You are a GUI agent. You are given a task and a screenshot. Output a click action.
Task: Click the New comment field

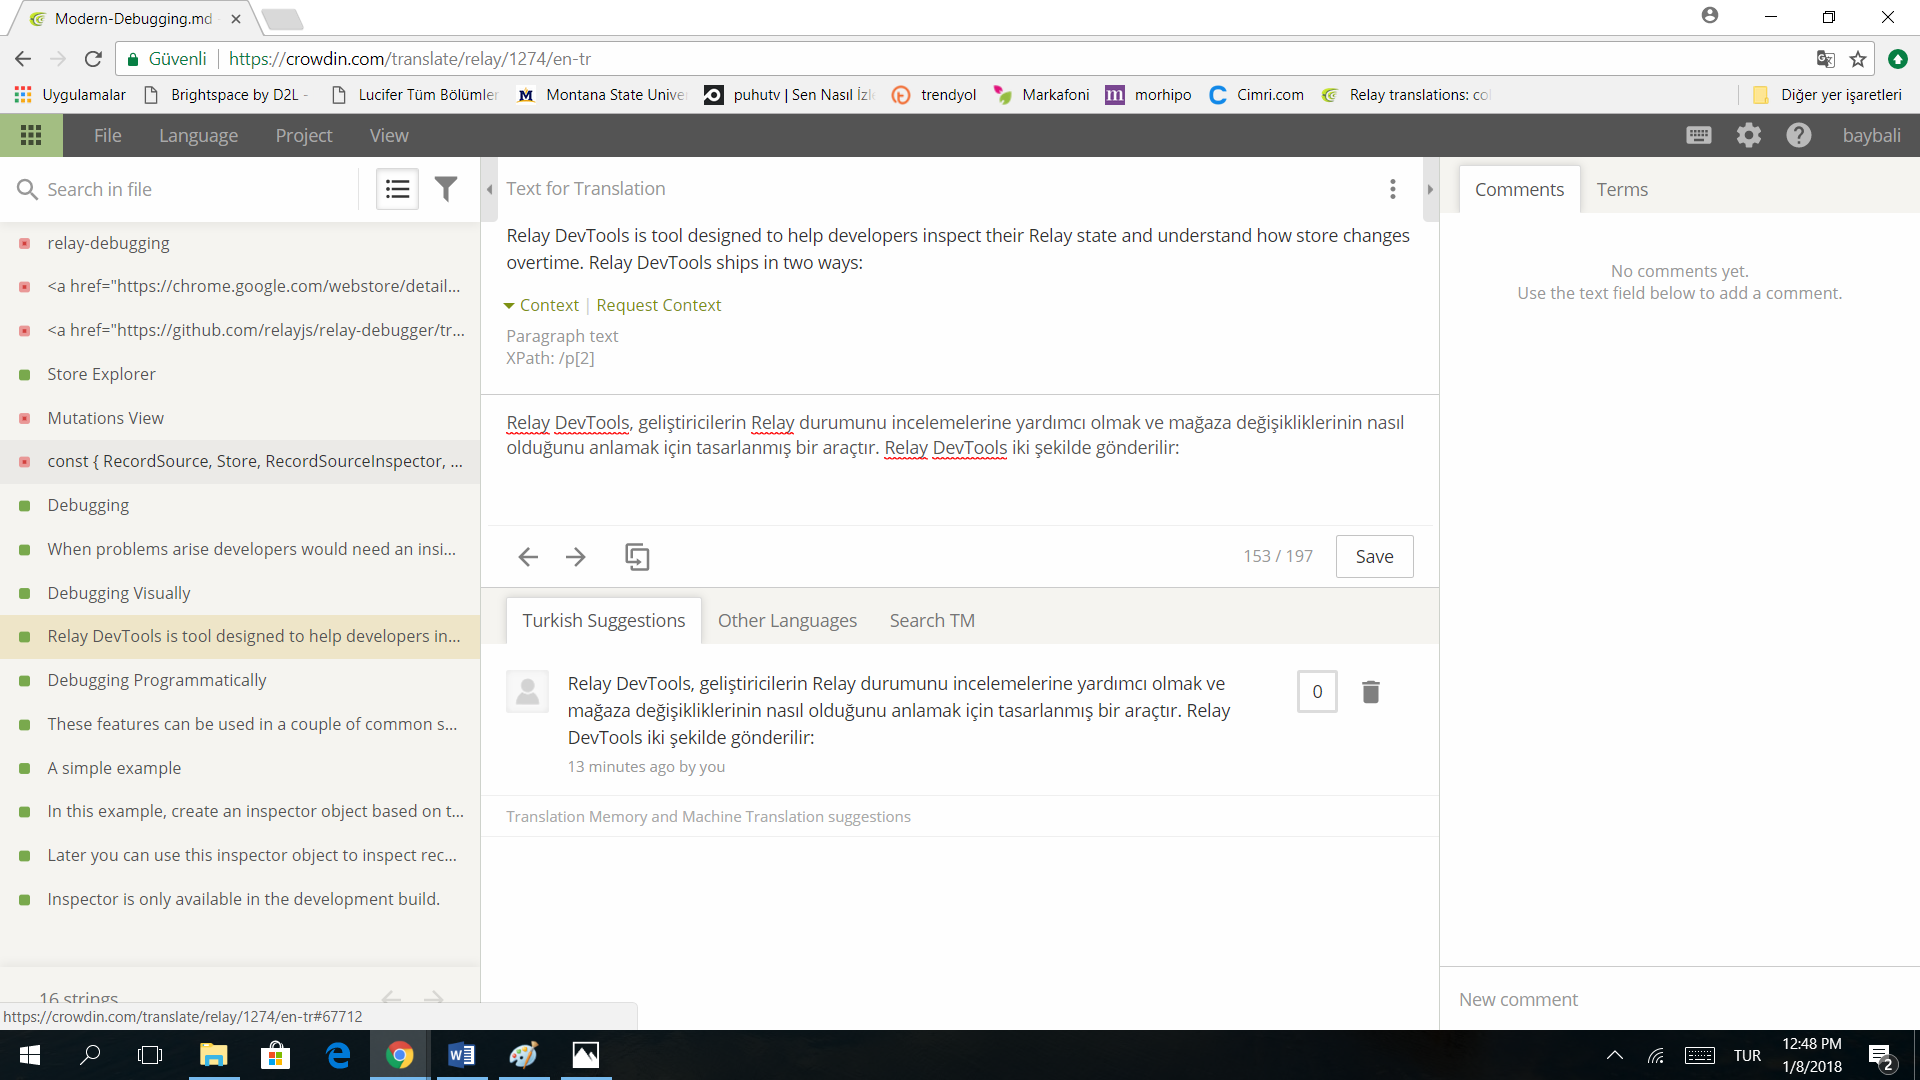click(1680, 999)
